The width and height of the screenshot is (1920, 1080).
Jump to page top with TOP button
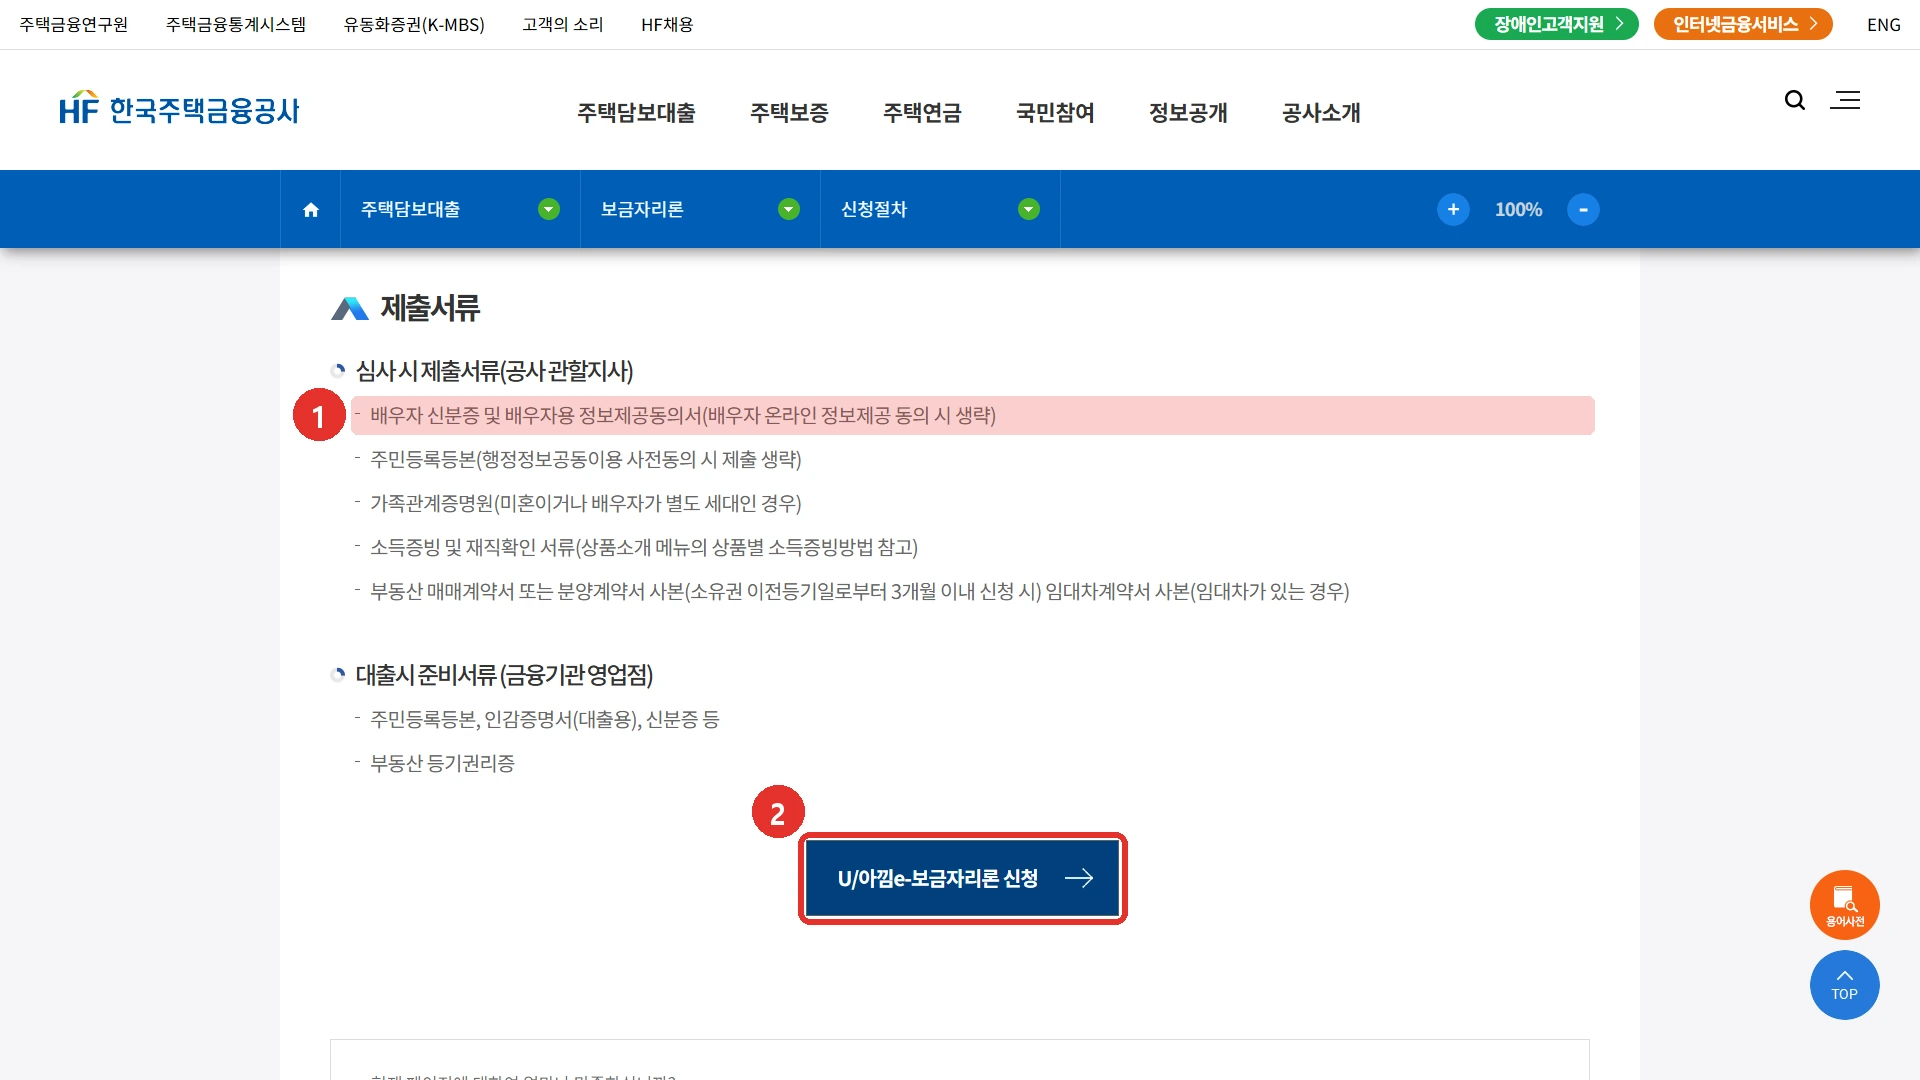[1845, 985]
